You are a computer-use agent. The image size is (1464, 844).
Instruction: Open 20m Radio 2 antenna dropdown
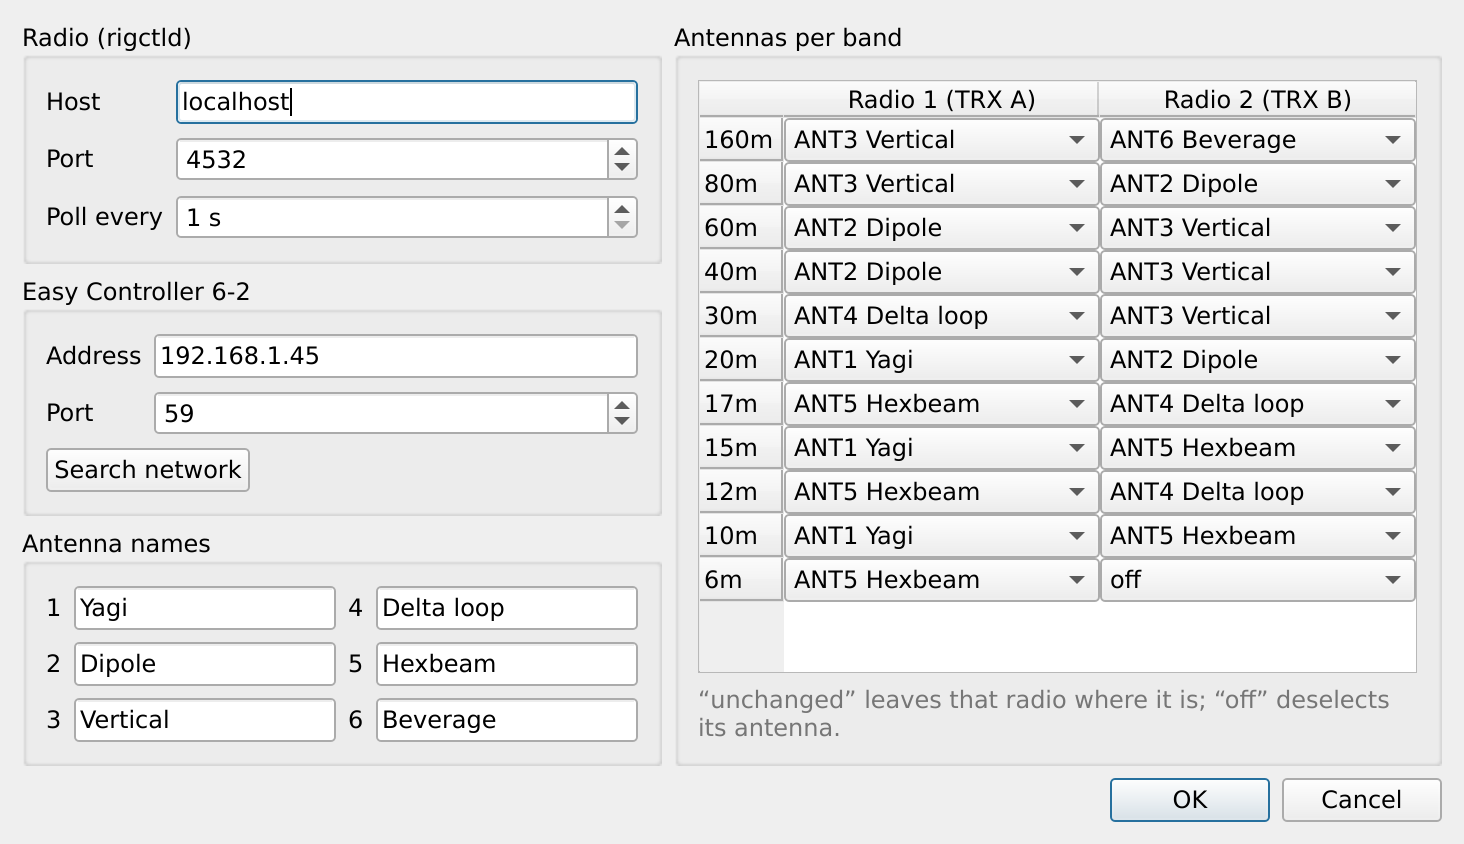(x=1257, y=360)
